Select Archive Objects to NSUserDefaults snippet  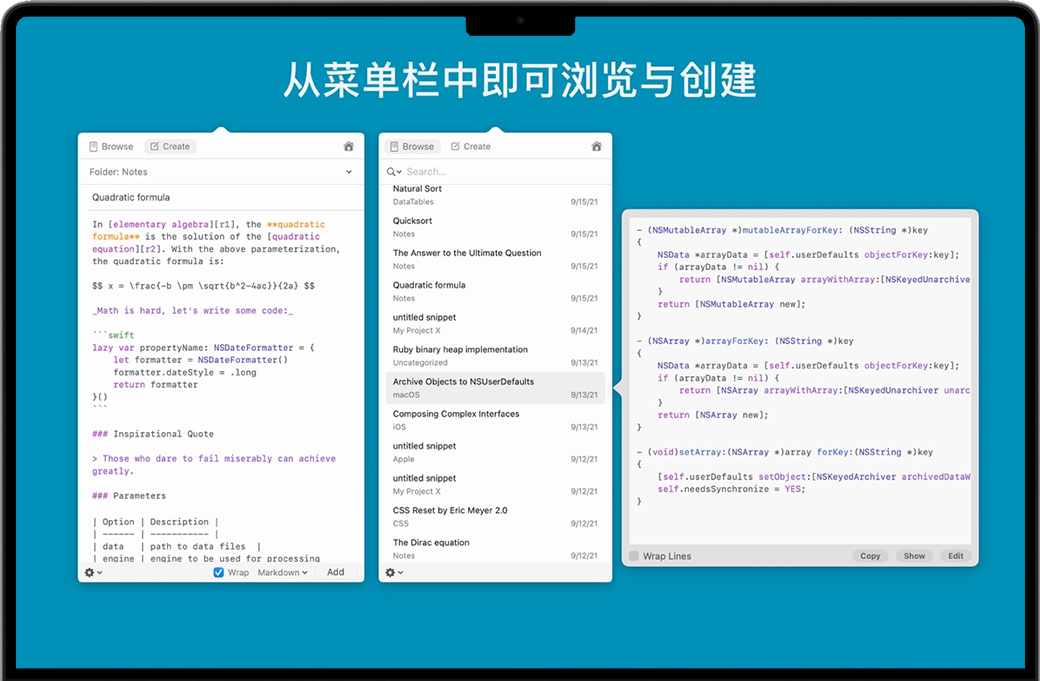[495, 388]
